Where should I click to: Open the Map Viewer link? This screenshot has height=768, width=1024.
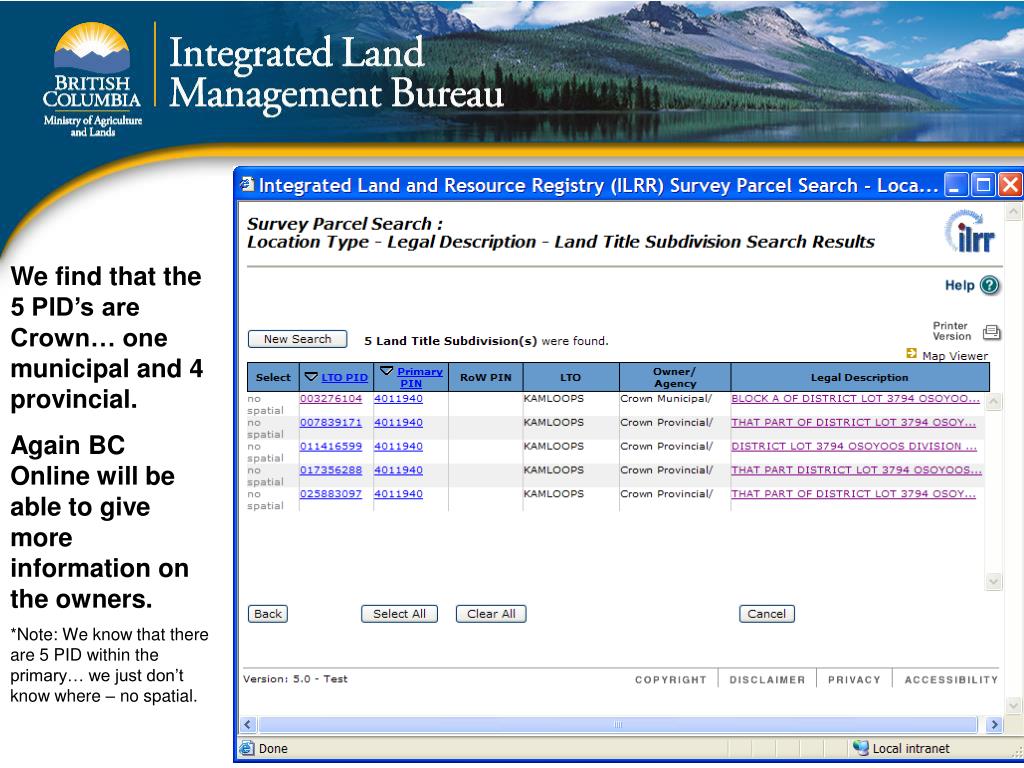[x=955, y=356]
